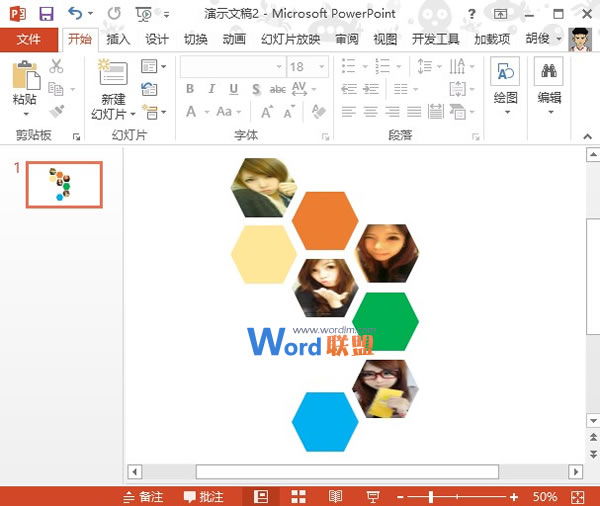This screenshot has width=600, height=506.
Task: Select the Format Painter brush
Action: 57,111
